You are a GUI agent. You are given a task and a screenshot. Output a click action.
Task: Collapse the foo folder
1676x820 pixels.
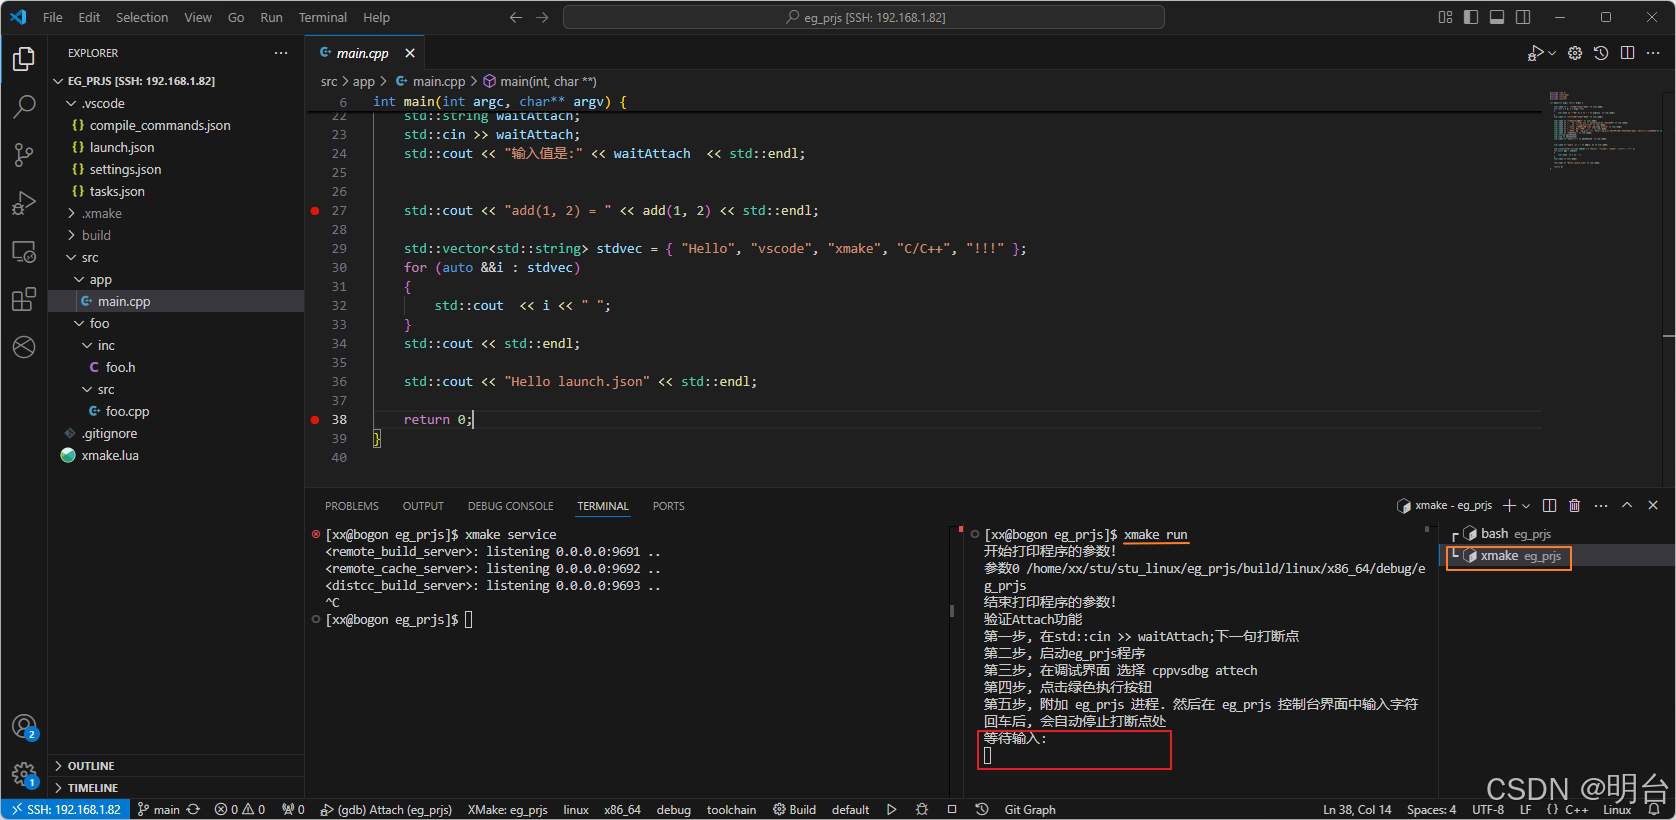coord(176,323)
